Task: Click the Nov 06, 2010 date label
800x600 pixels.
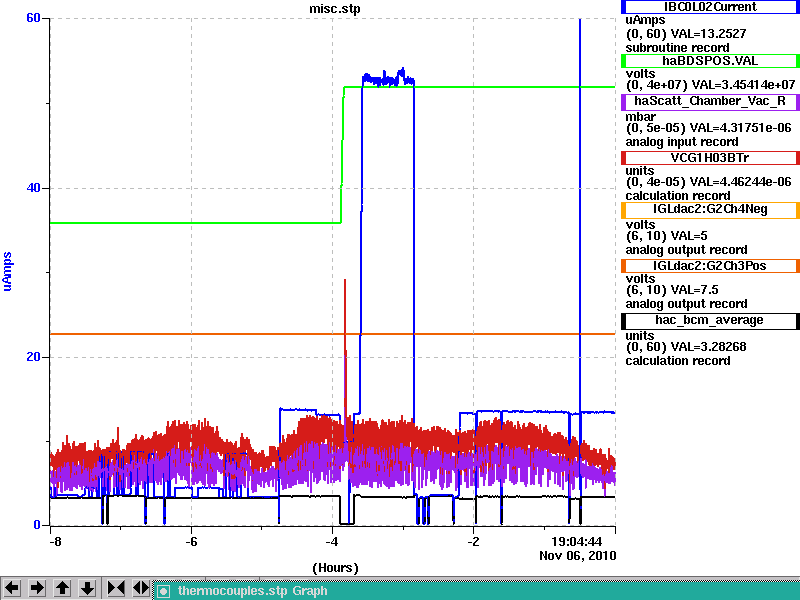Action: 578,556
